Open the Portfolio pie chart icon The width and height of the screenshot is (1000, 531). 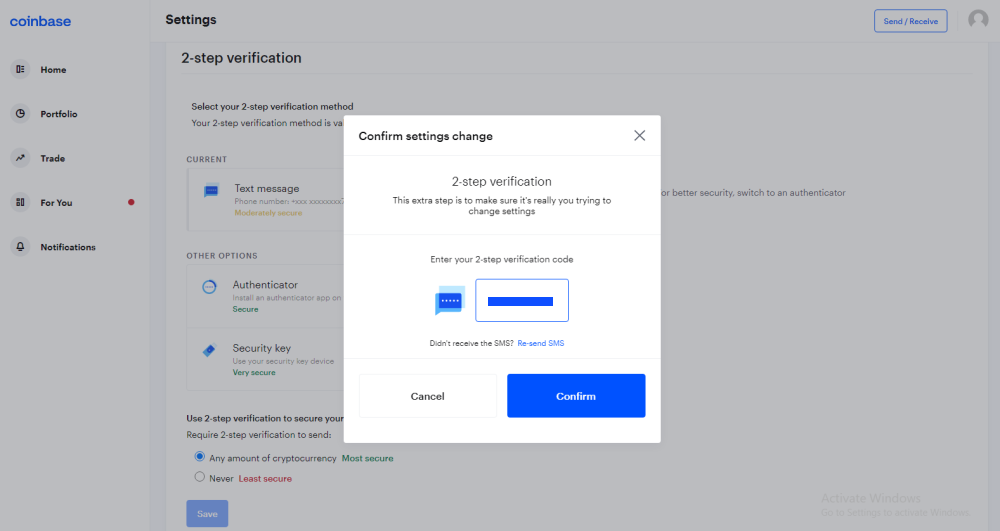click(20, 114)
